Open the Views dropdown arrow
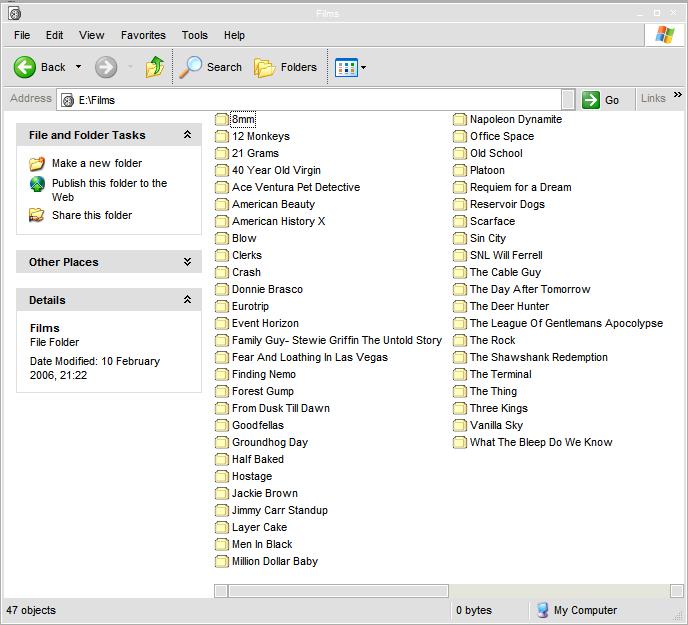Viewport: 688px width, 625px height. (363, 68)
